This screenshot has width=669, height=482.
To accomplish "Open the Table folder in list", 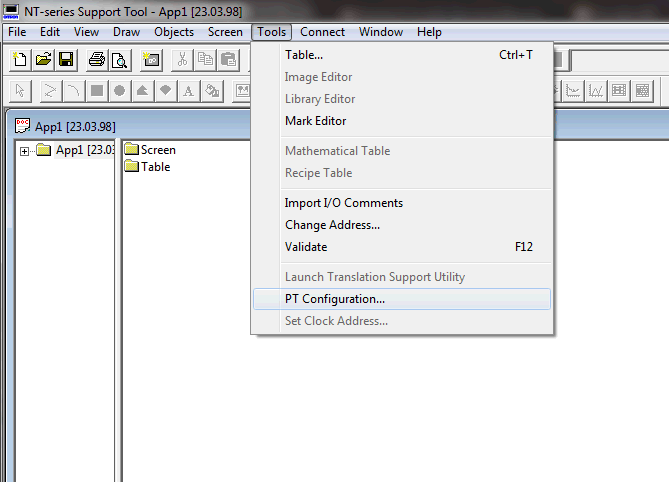I will 148,167.
